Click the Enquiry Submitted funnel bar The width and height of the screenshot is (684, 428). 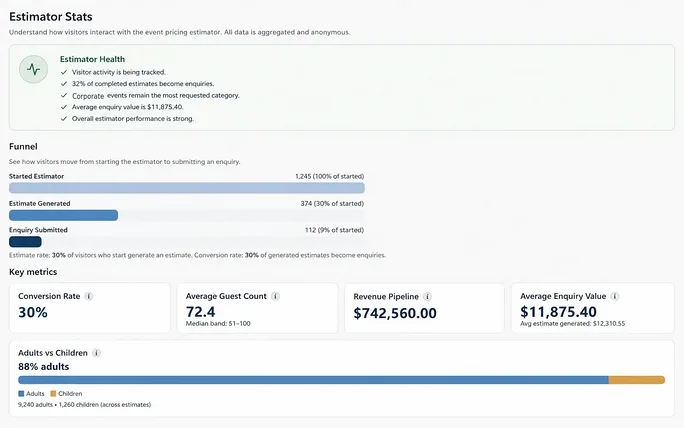pyautogui.click(x=25, y=242)
